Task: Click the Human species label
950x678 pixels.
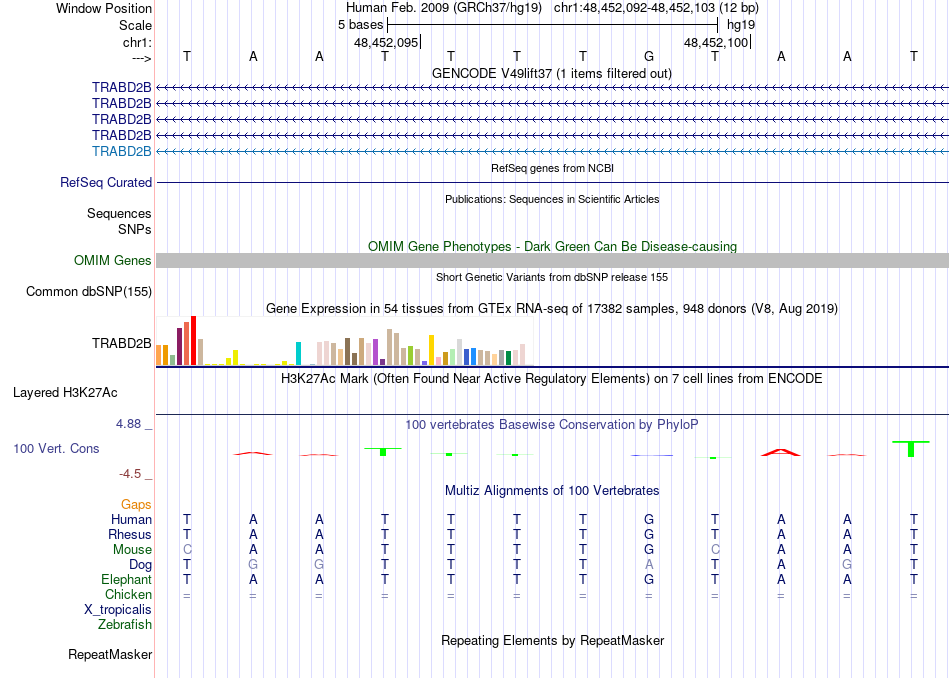Action: click(x=131, y=519)
